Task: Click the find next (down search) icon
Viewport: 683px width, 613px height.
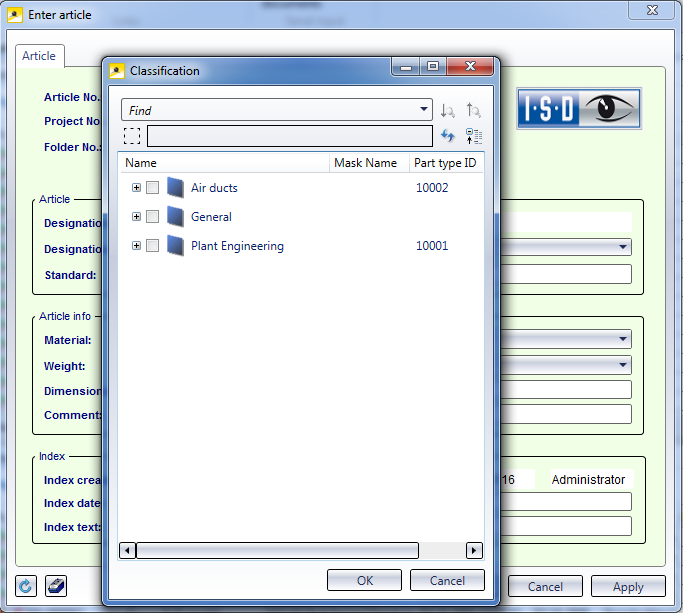Action: [447, 111]
